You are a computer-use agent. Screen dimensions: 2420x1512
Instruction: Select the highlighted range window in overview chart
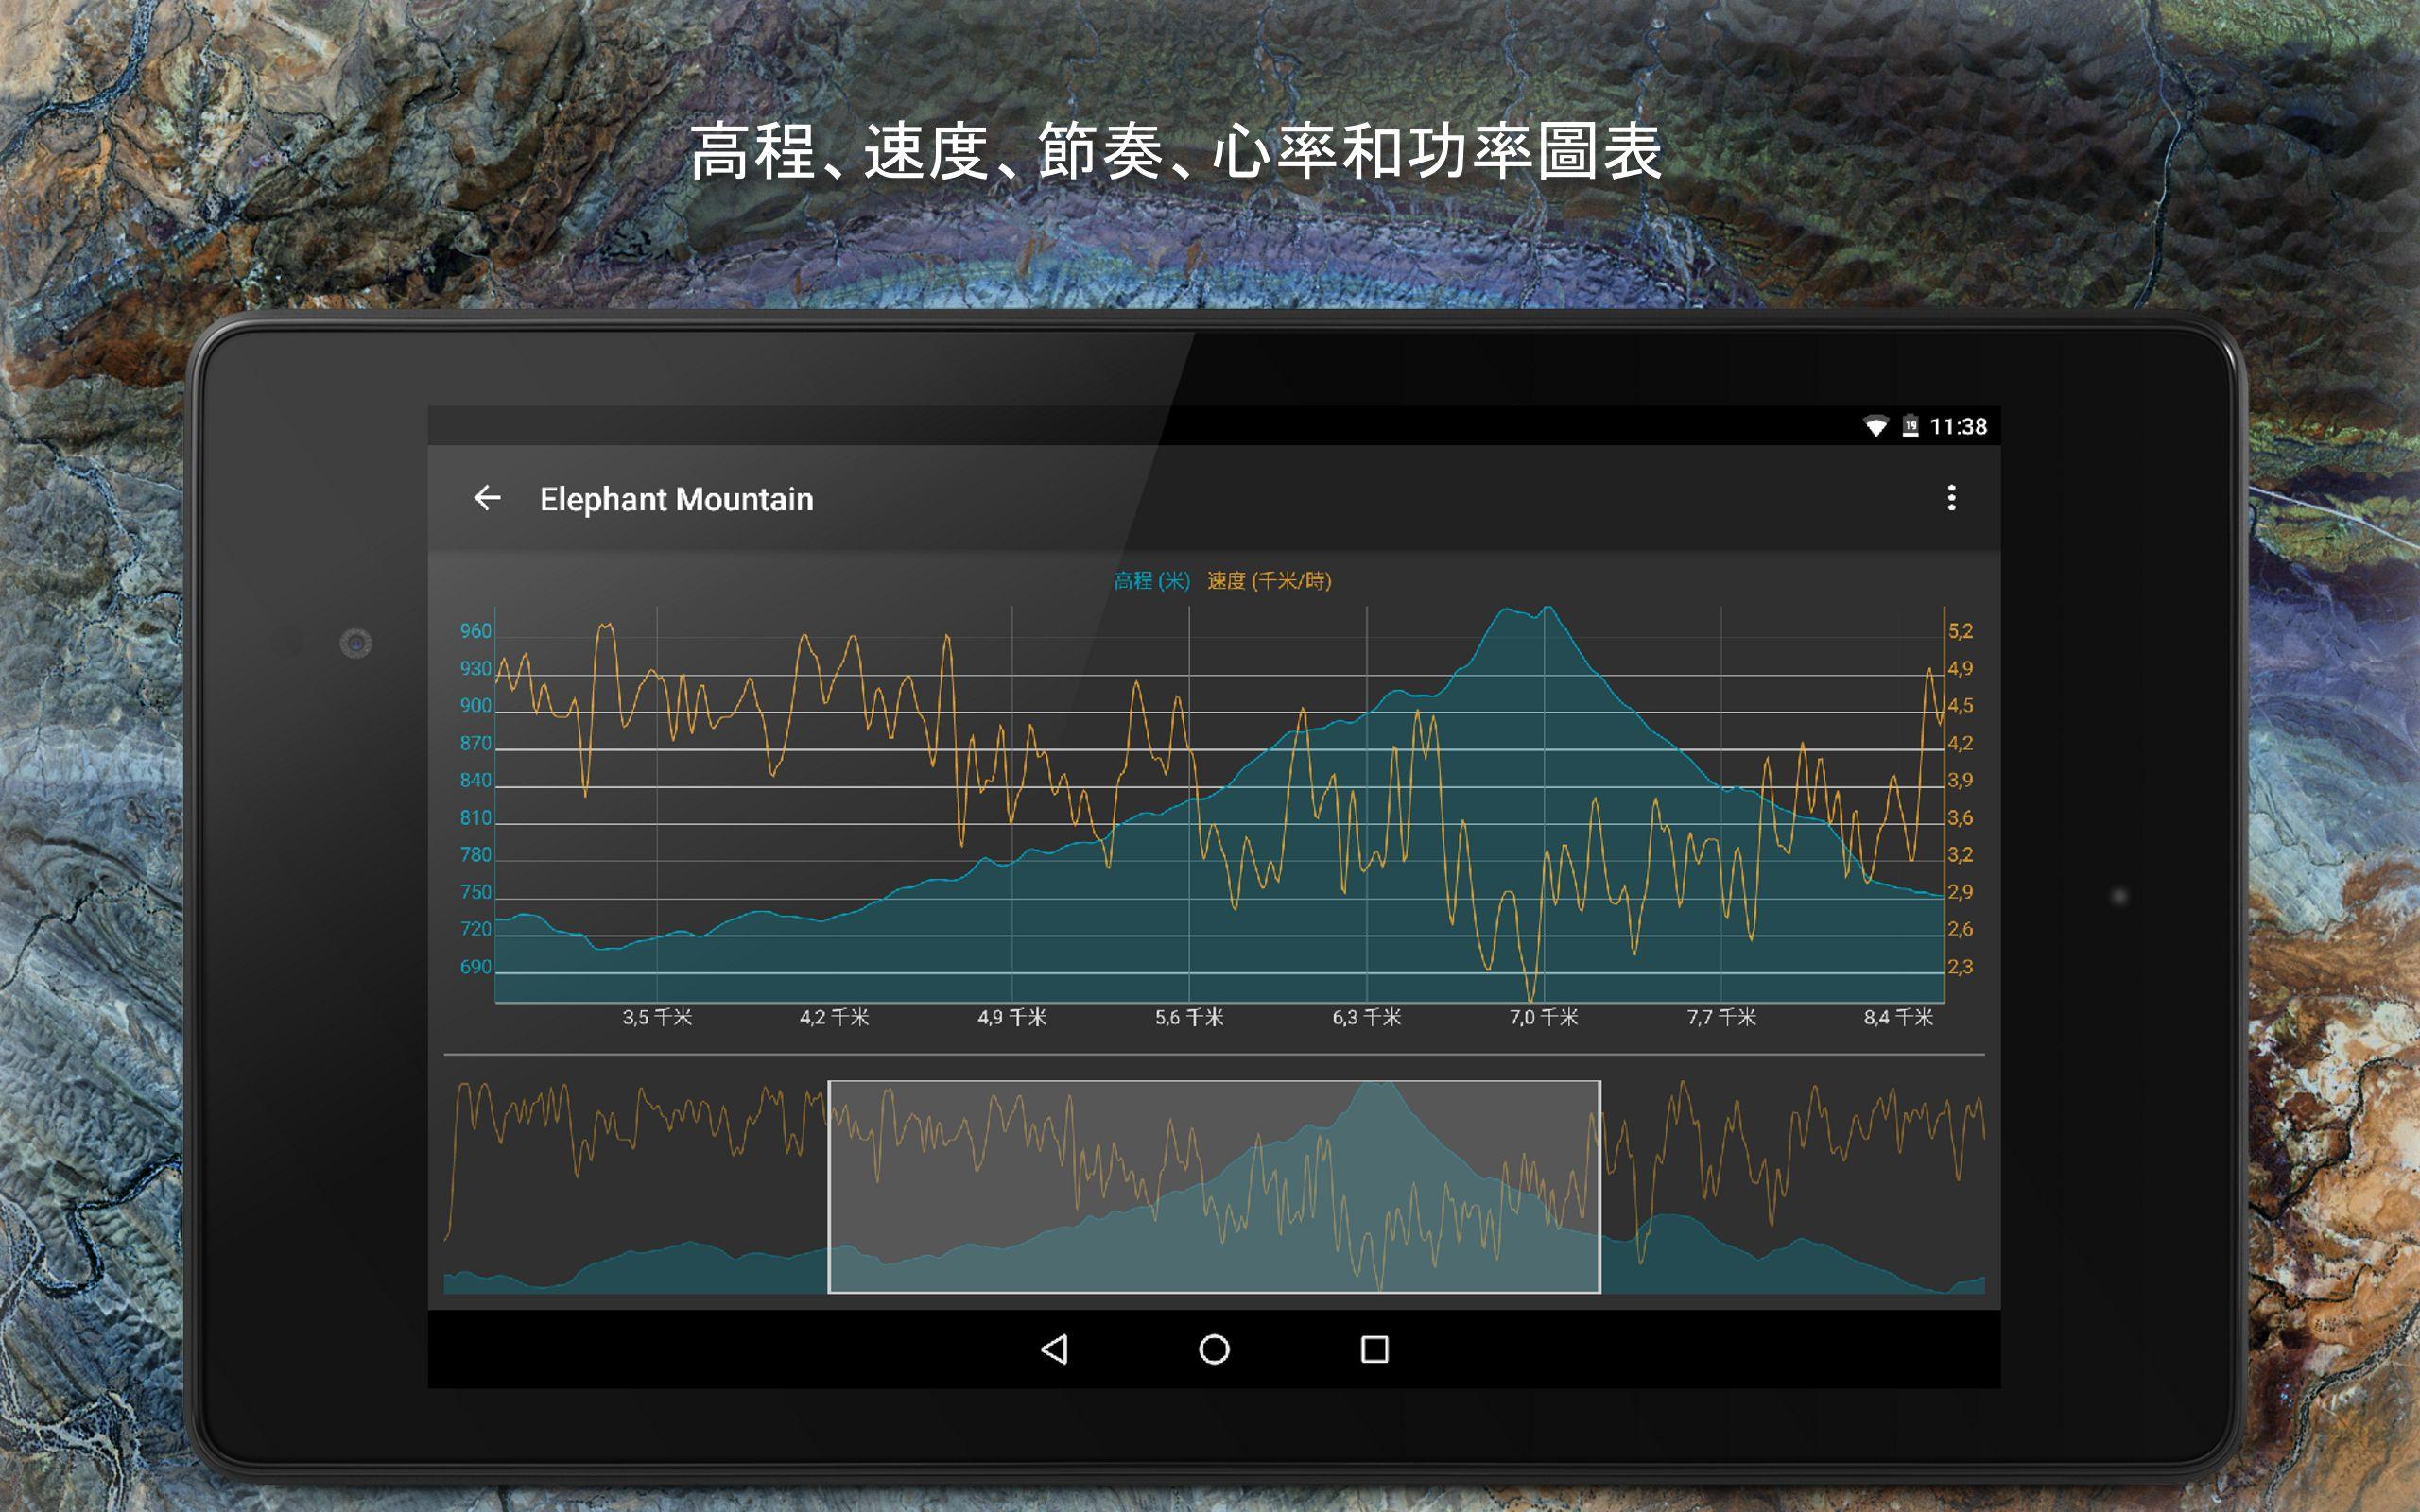click(1214, 1187)
